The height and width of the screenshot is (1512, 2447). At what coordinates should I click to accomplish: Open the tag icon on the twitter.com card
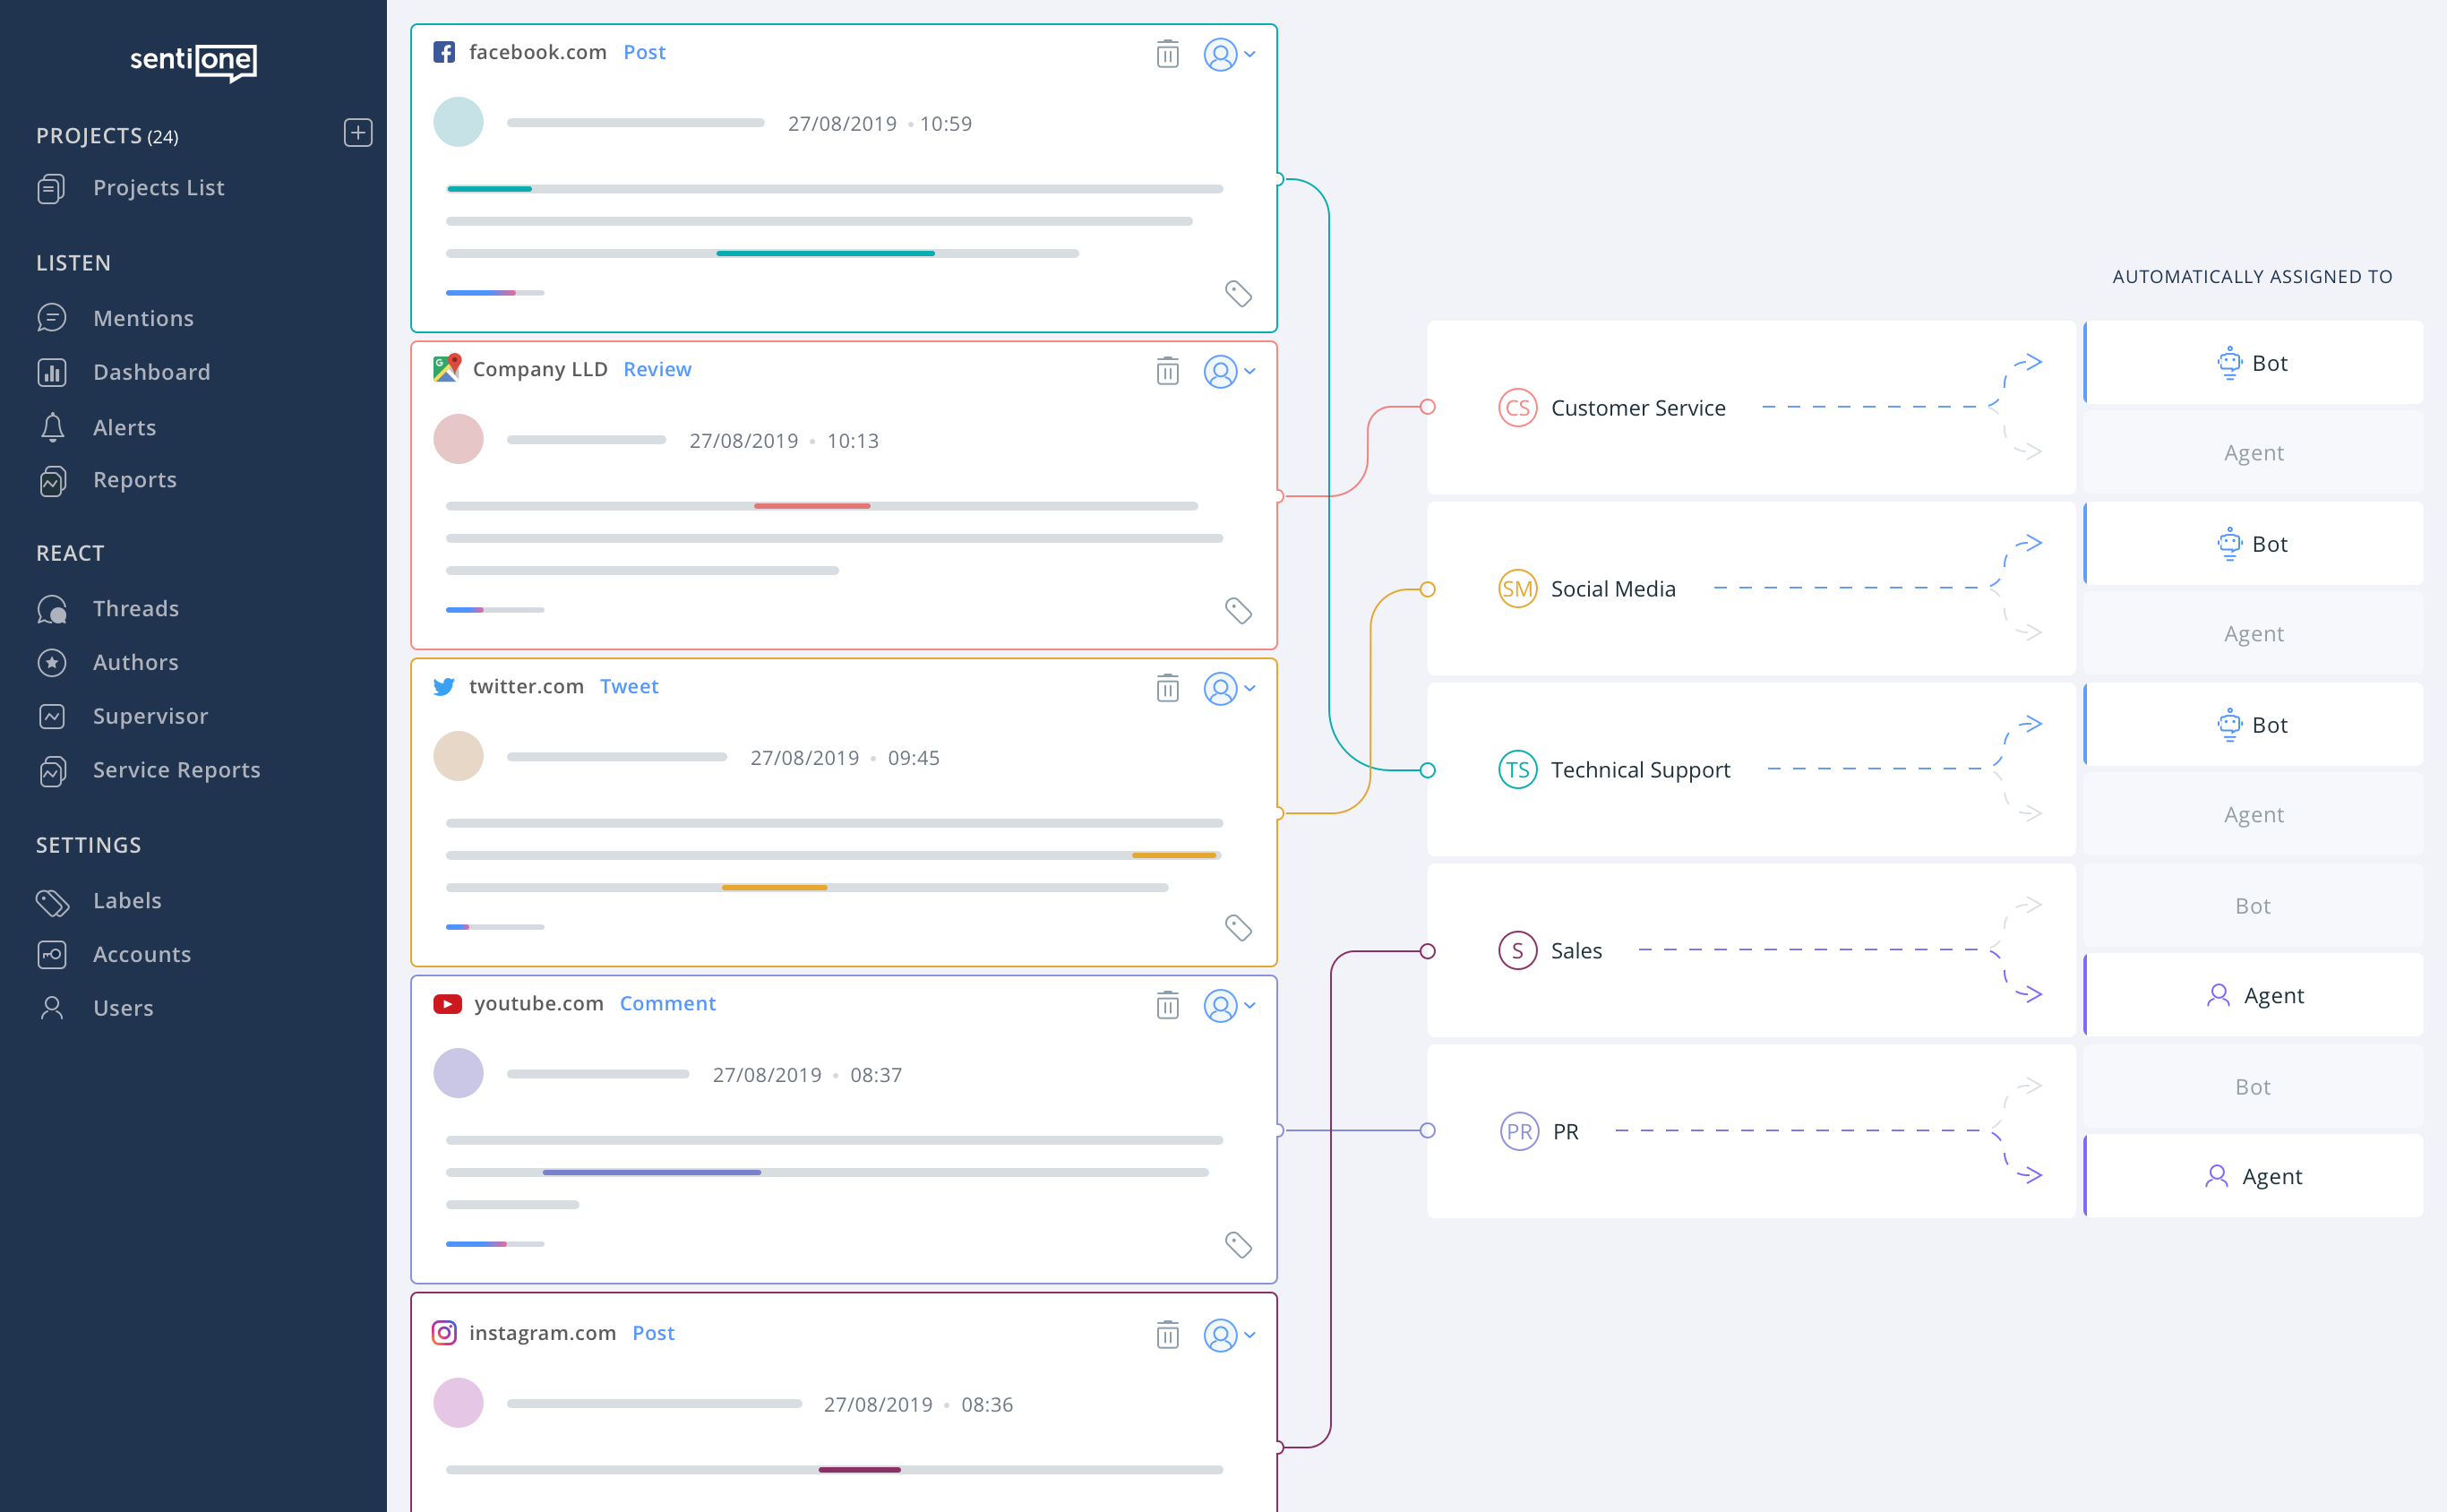[1239, 928]
